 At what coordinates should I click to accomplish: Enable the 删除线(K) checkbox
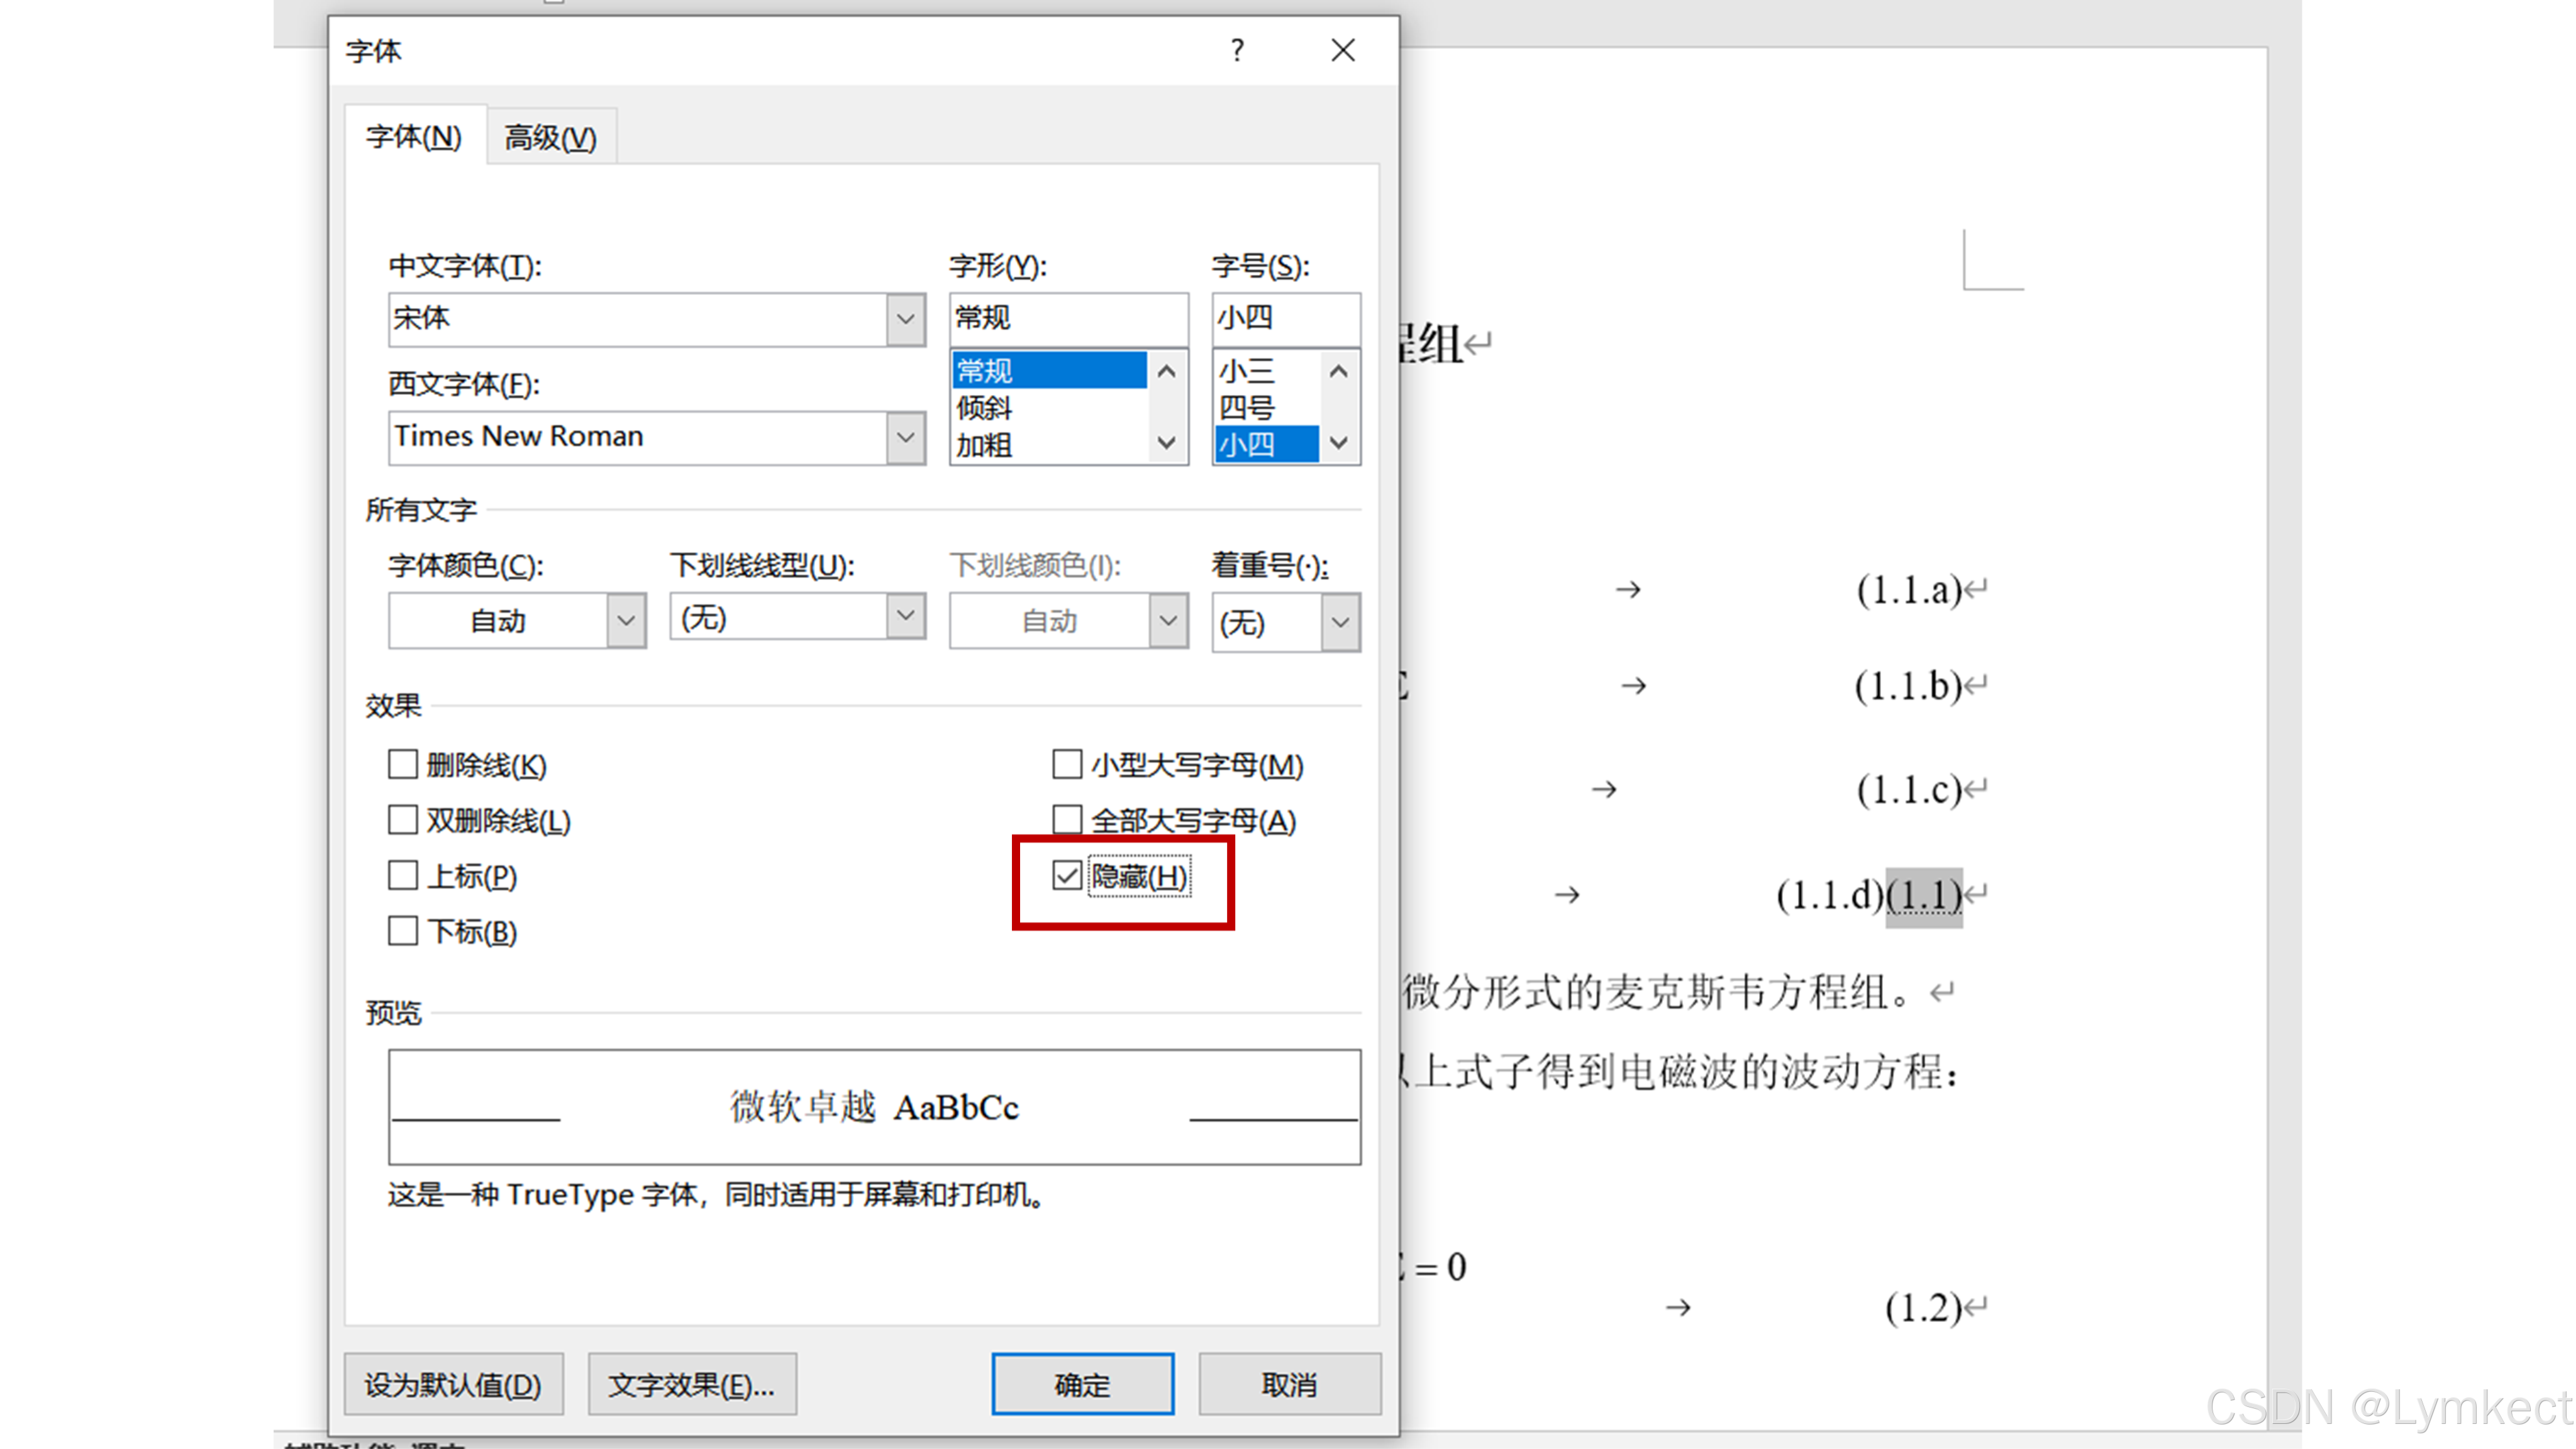tap(403, 765)
